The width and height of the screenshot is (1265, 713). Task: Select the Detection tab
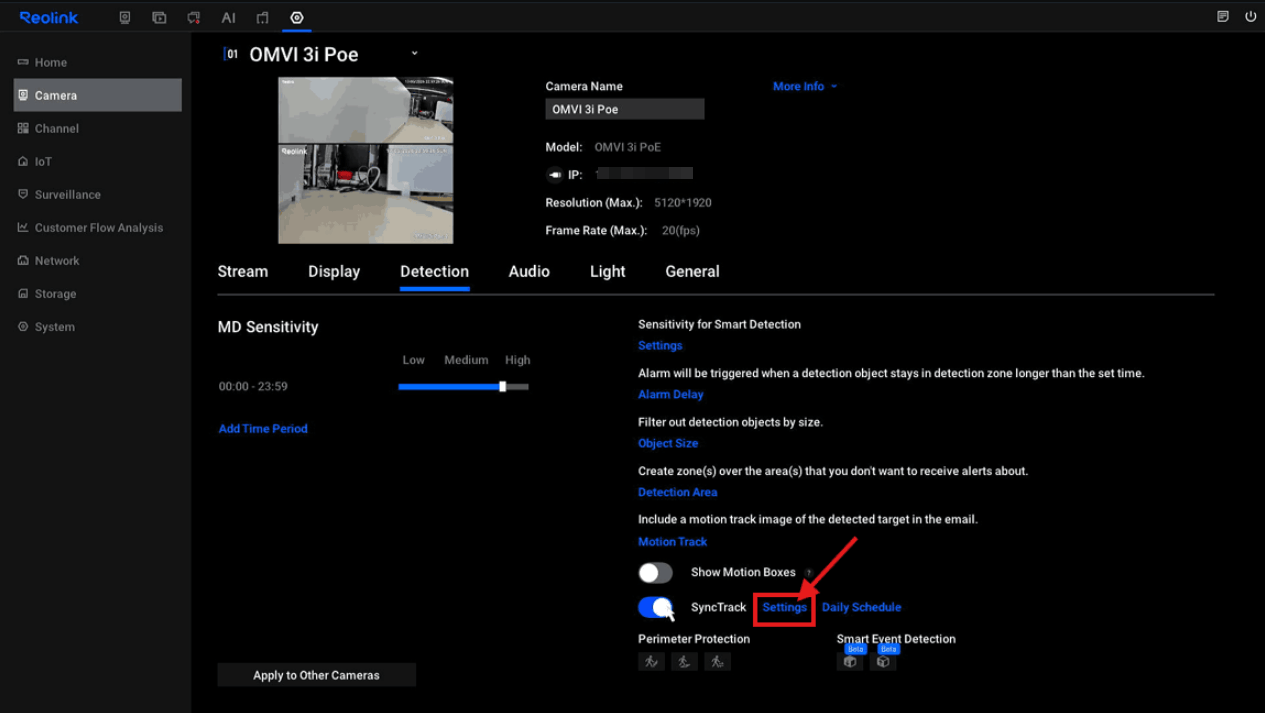434,271
